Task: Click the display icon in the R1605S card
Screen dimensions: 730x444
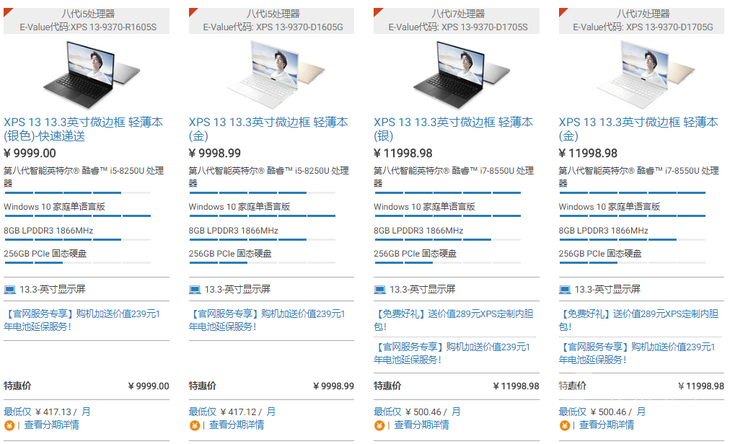Action: [10, 290]
